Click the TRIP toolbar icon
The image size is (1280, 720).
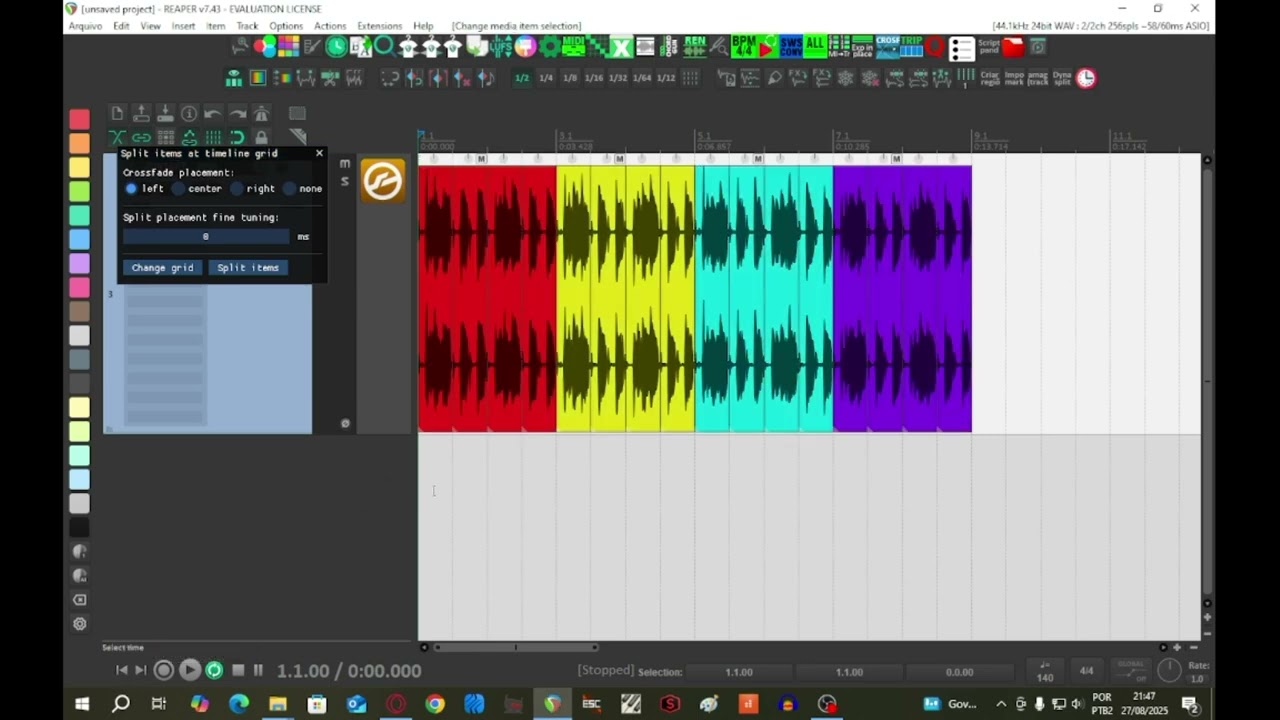(911, 46)
